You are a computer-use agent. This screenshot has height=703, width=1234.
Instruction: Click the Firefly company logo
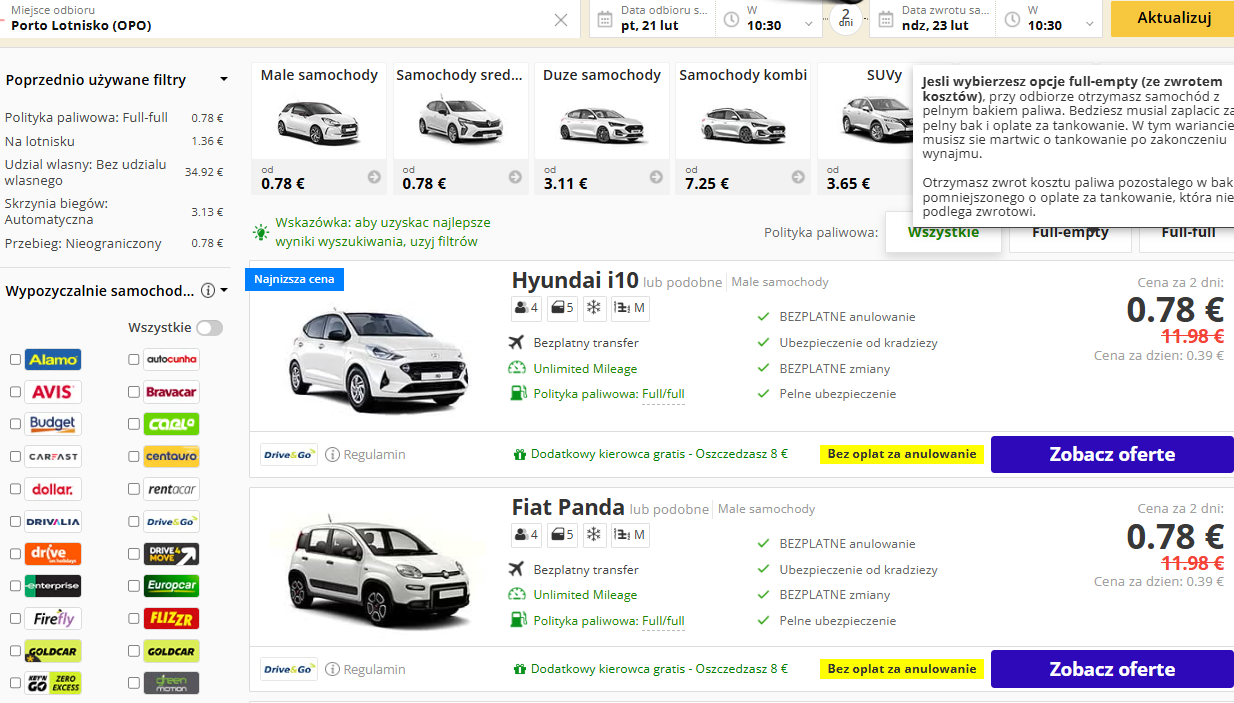click(x=53, y=618)
